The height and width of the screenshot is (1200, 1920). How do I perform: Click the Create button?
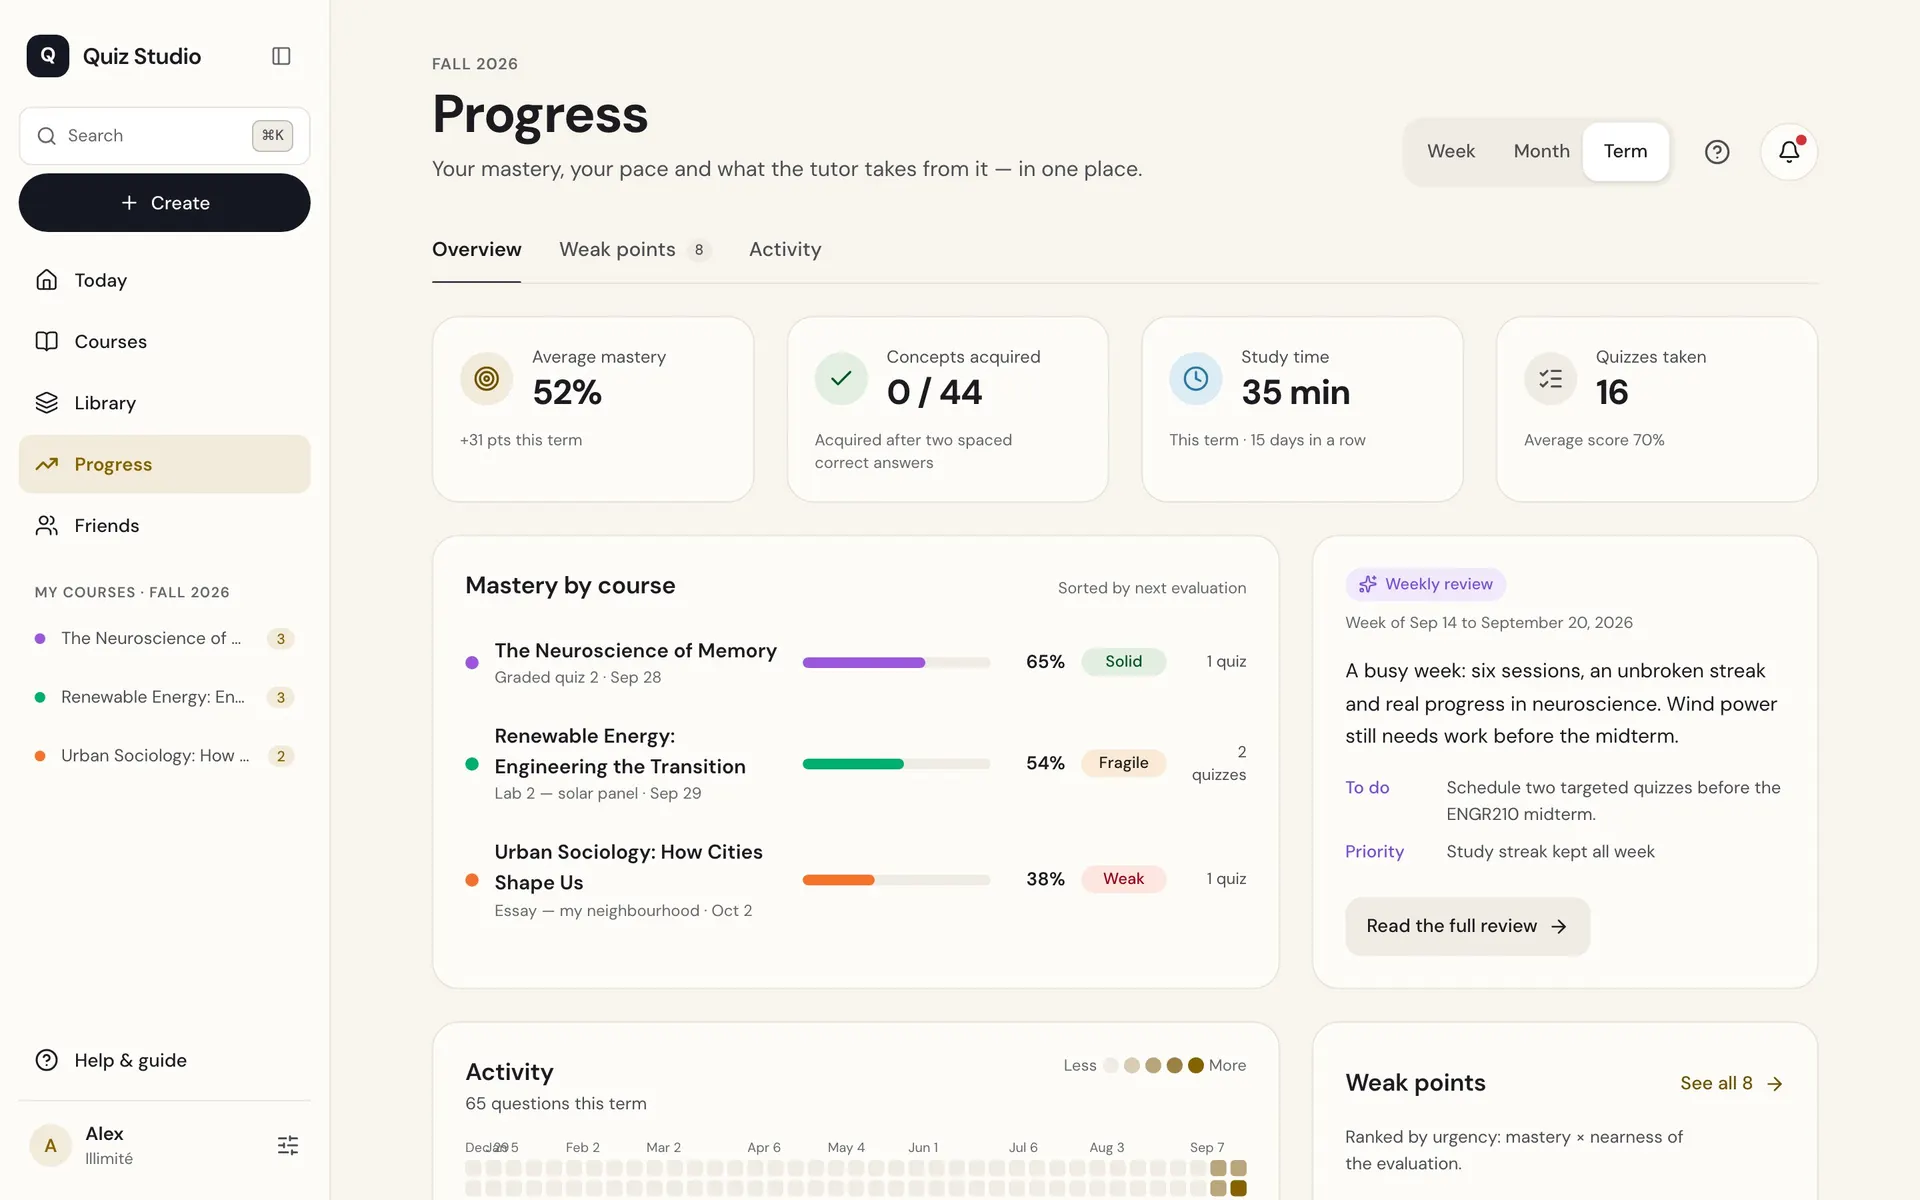click(164, 203)
